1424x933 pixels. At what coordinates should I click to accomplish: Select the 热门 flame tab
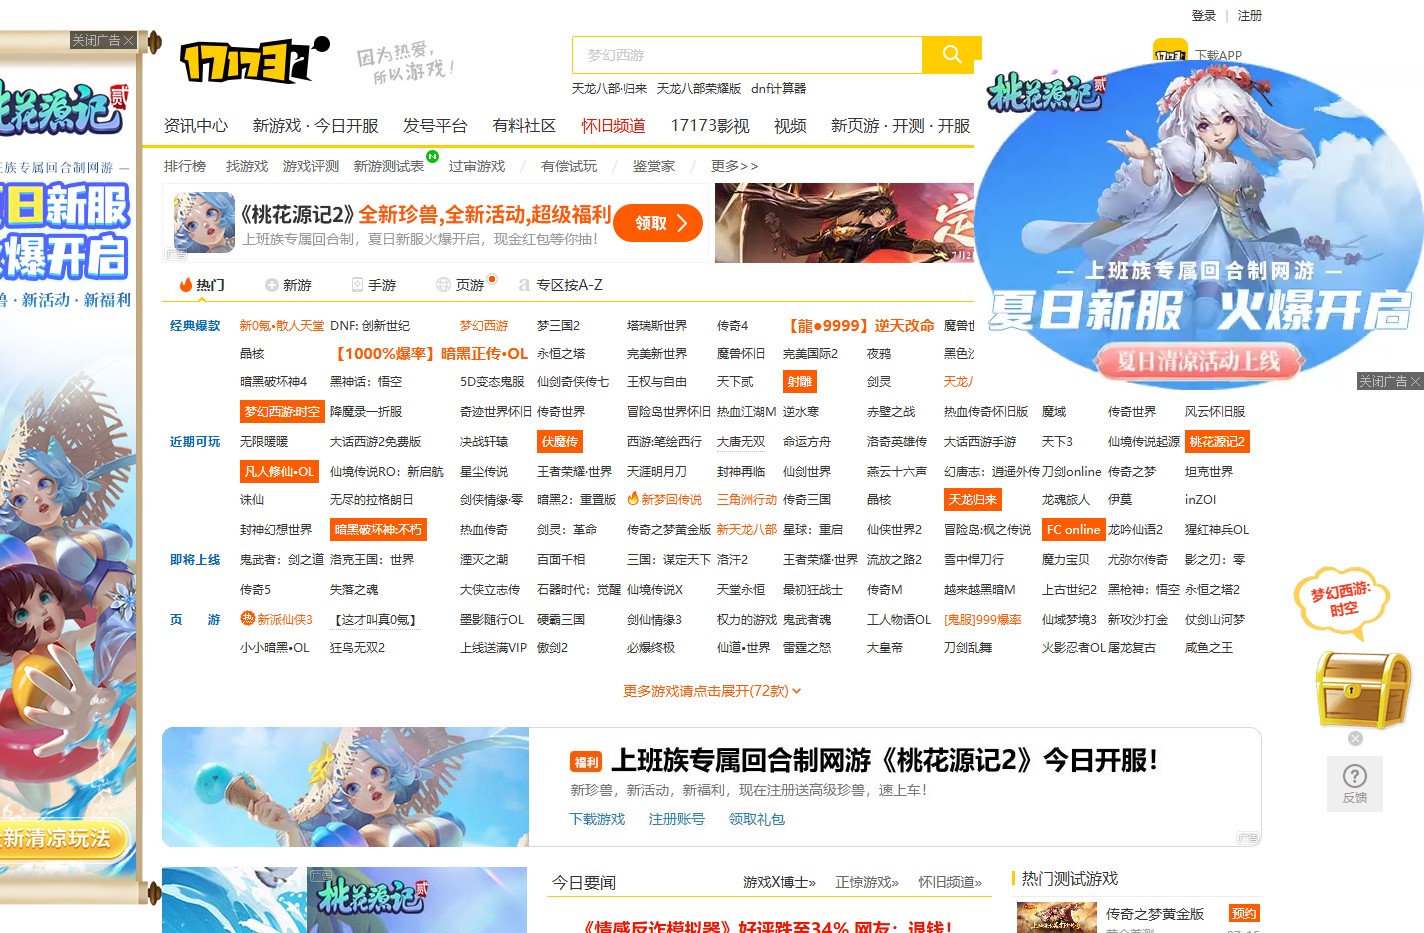[x=201, y=285]
